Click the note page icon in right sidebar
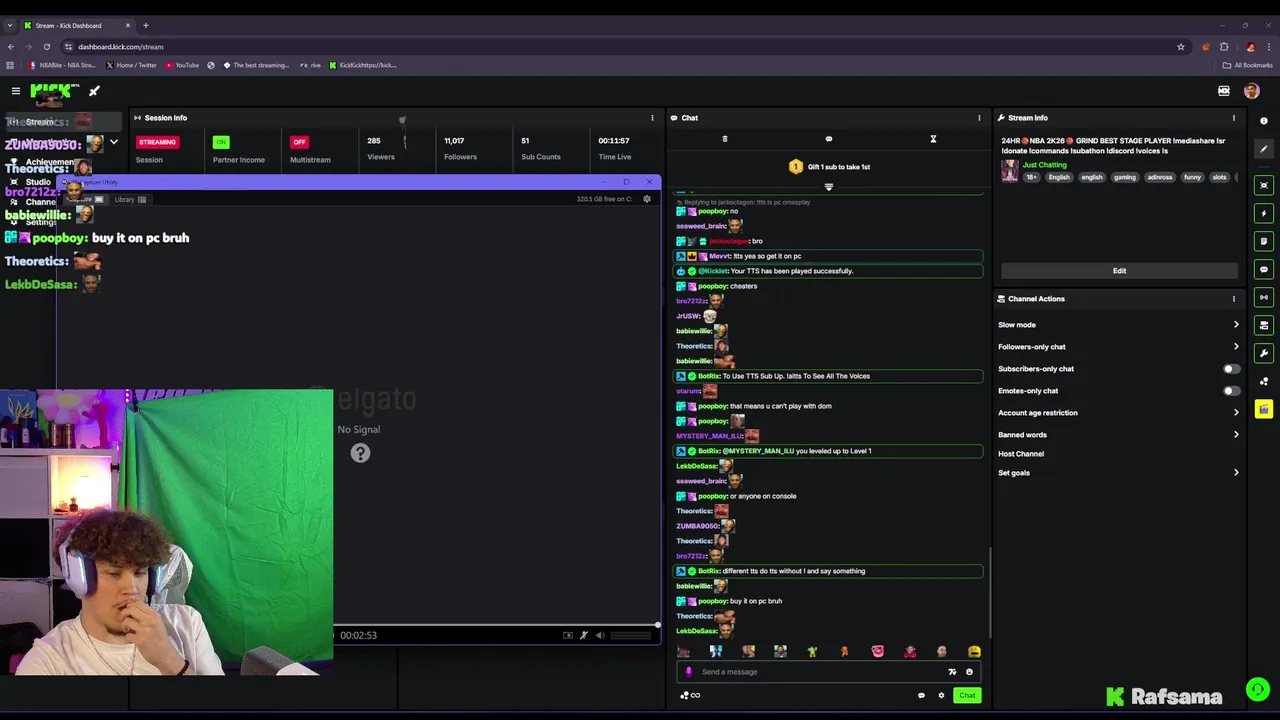This screenshot has height=720, width=1280. pyautogui.click(x=1264, y=241)
